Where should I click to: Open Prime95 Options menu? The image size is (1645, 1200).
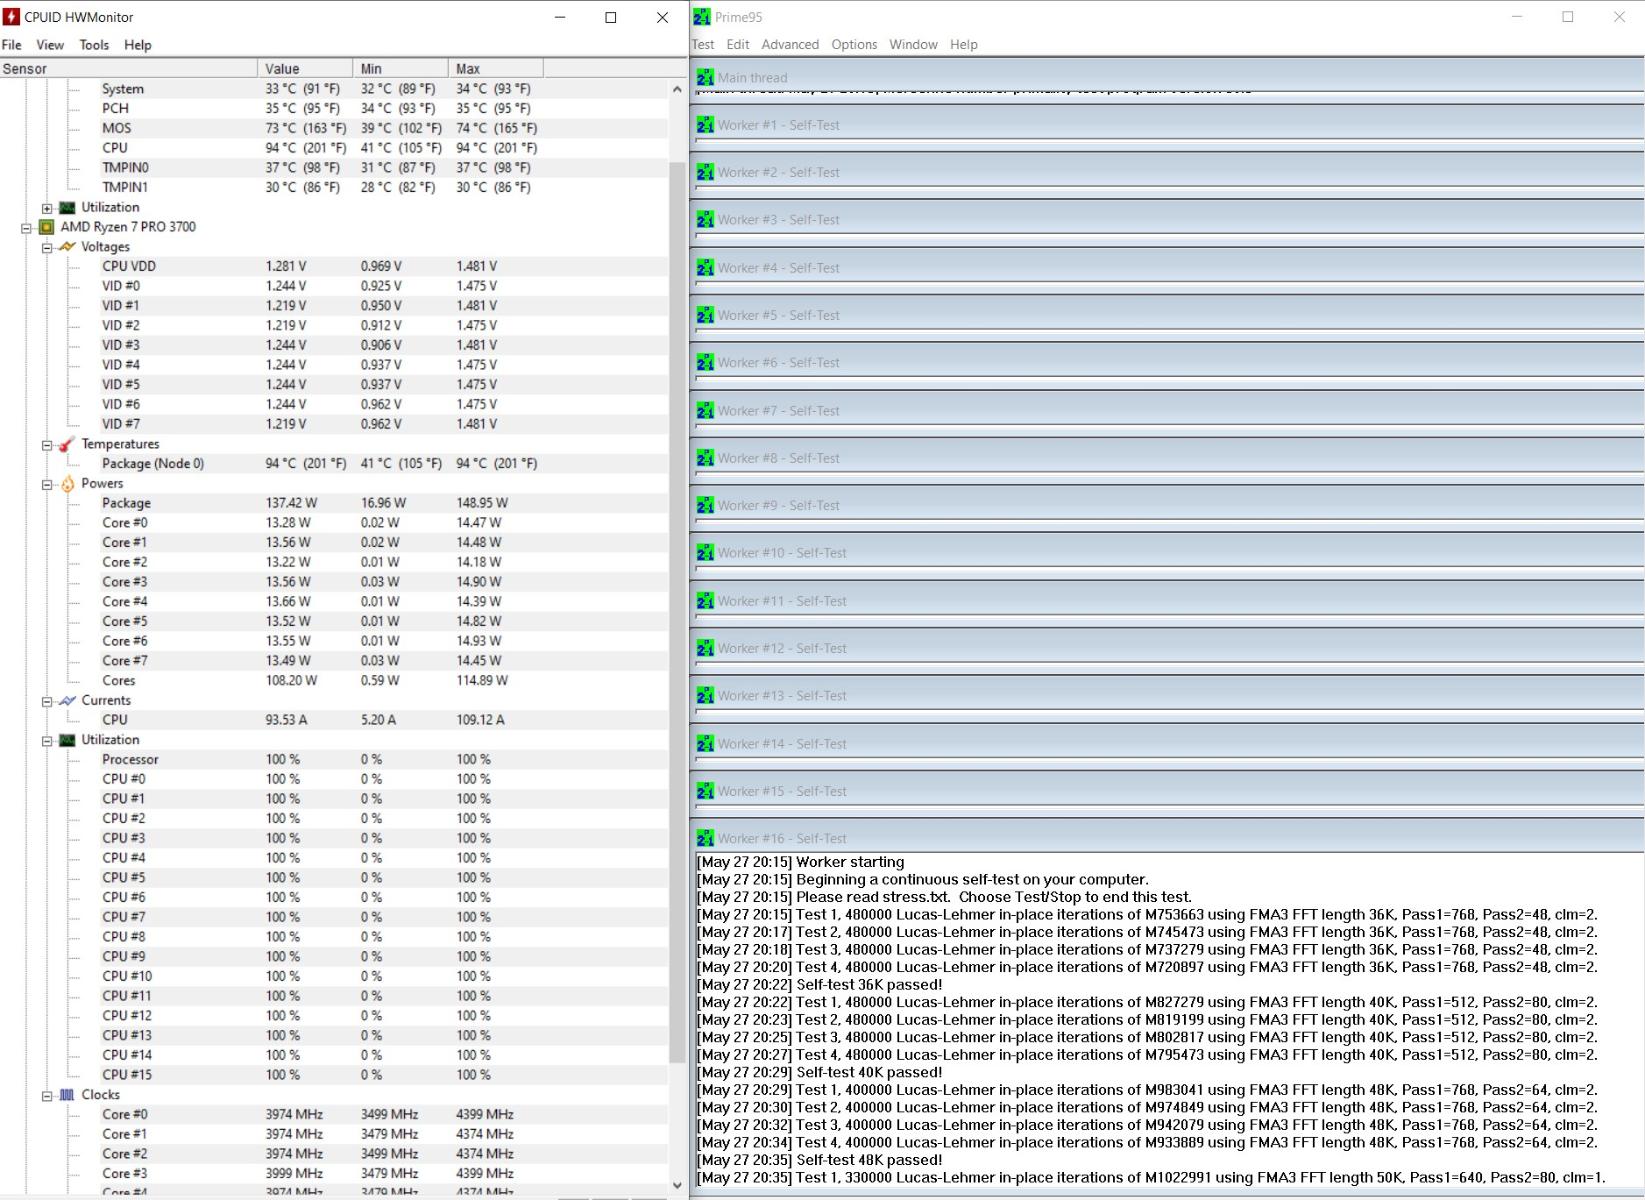click(854, 44)
